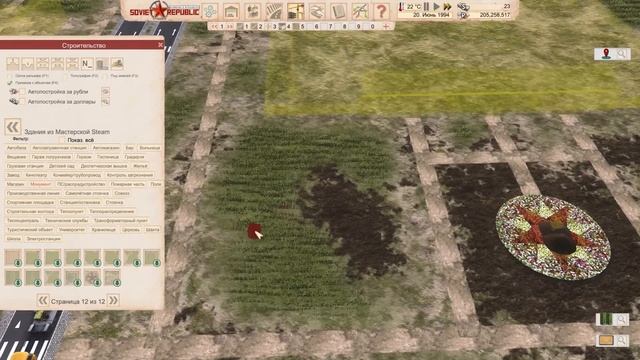The width and height of the screenshot is (640, 360).
Task: Open the help question mark menu
Action: coord(381,11)
